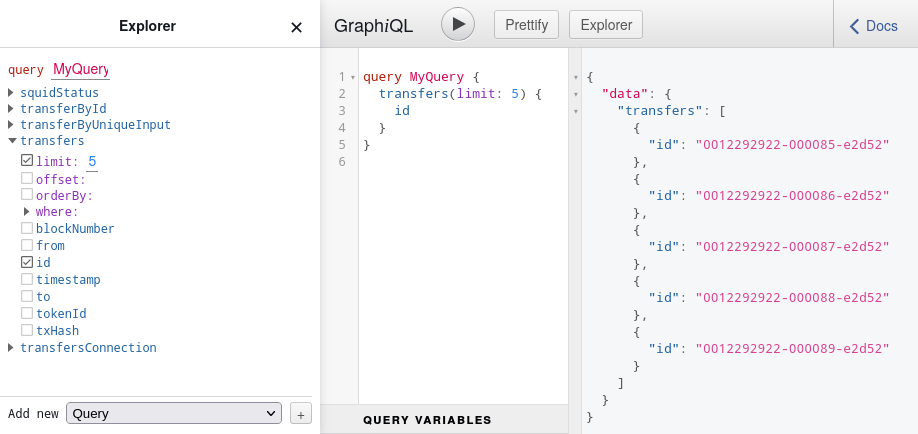Collapse the transfers field
Screen dimensions: 918x434
[x=12, y=141]
